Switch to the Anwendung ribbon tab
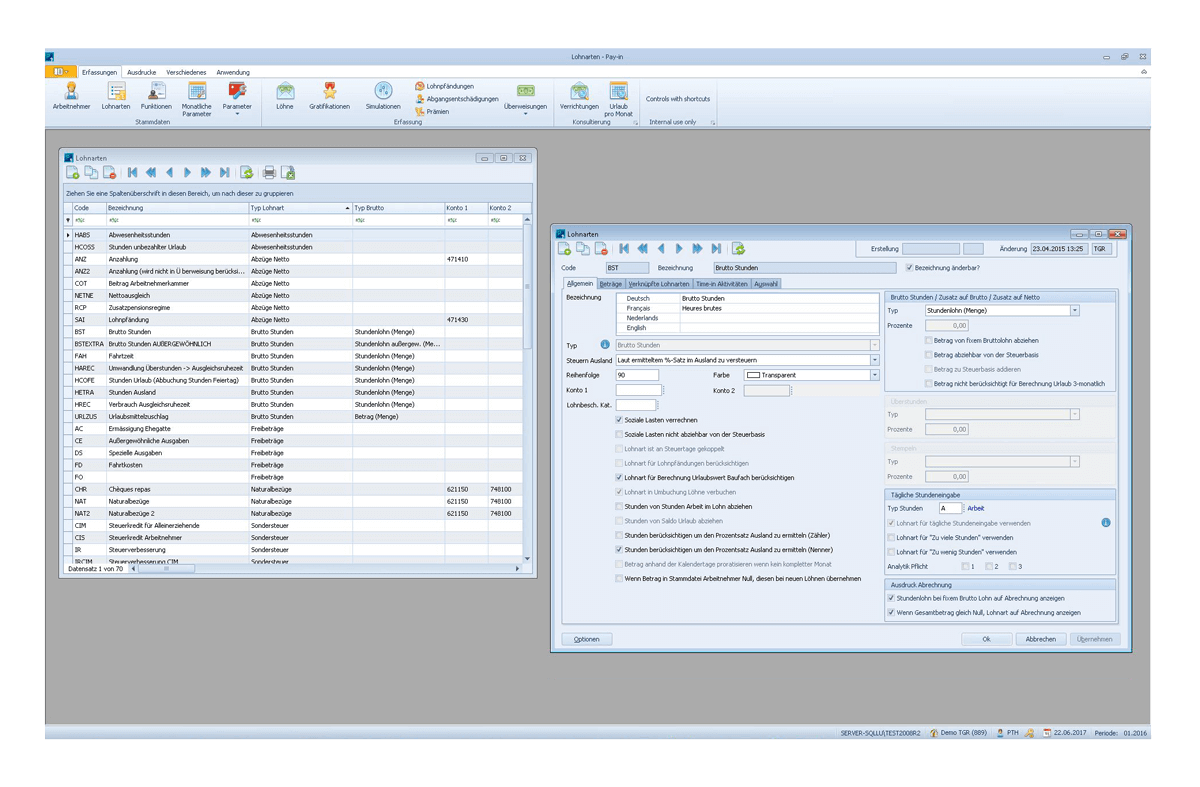 click(233, 72)
